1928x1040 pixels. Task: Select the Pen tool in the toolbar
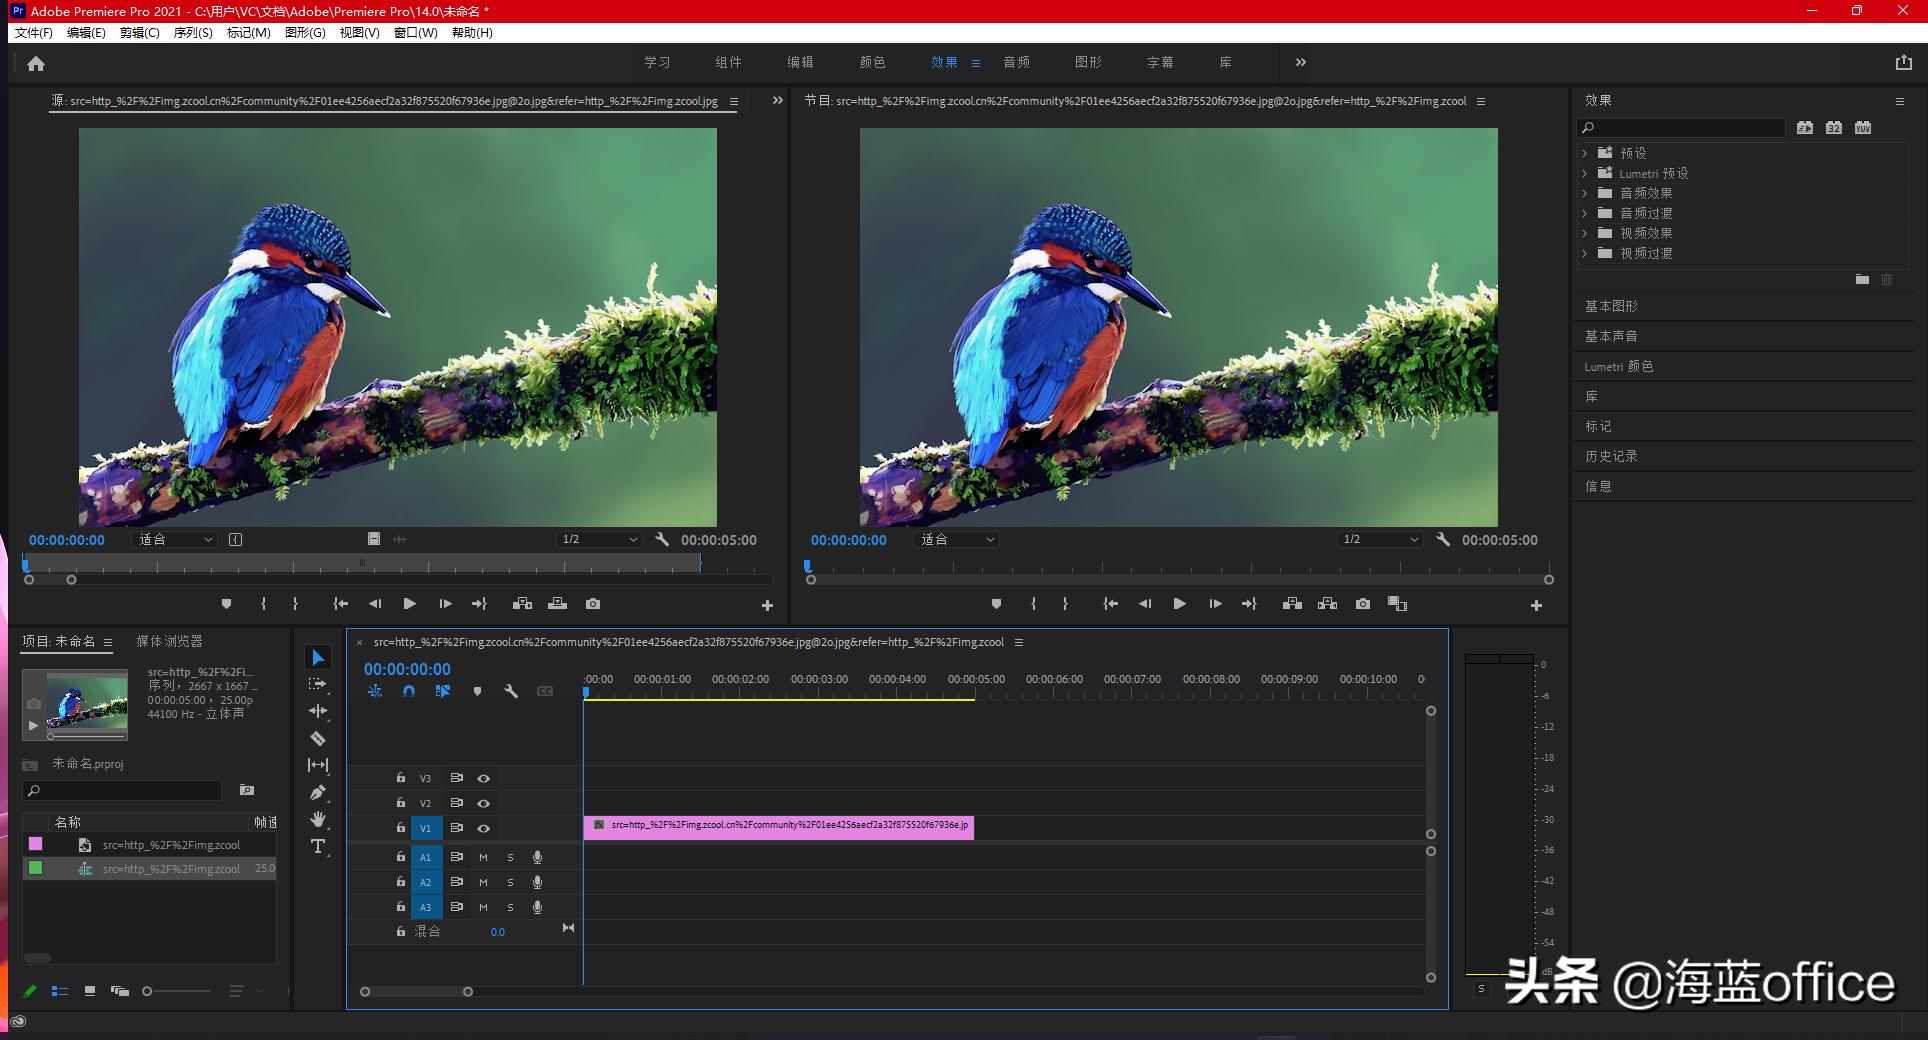click(318, 792)
